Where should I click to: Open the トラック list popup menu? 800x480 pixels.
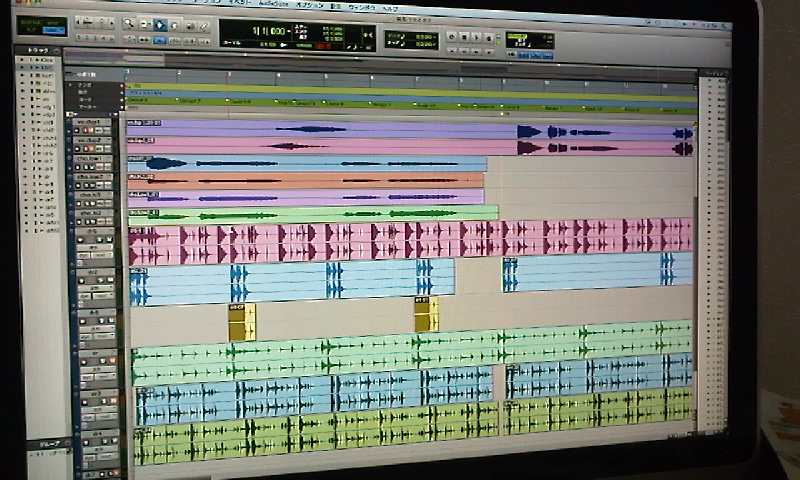(x=57, y=50)
